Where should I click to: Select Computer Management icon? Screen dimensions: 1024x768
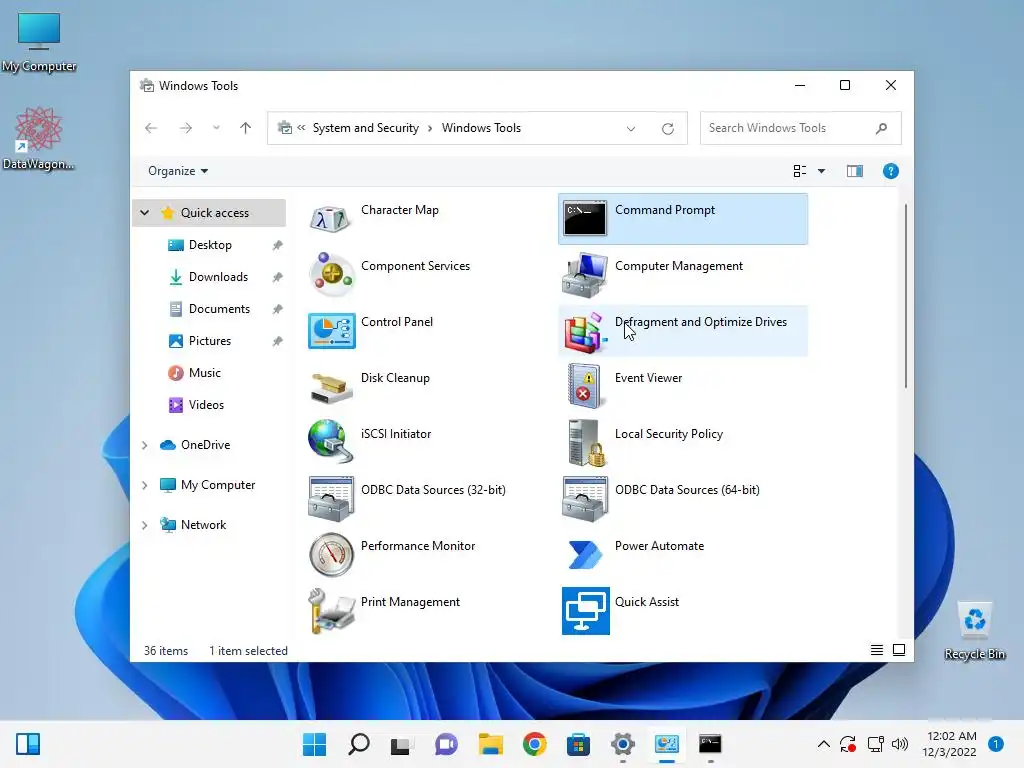pyautogui.click(x=585, y=274)
